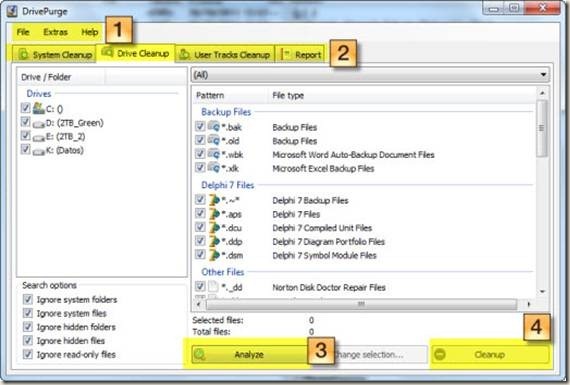Viewport: 570px width, 385px height.
Task: Uncheck the *.aps pattern checkbox
Action: click(200, 213)
